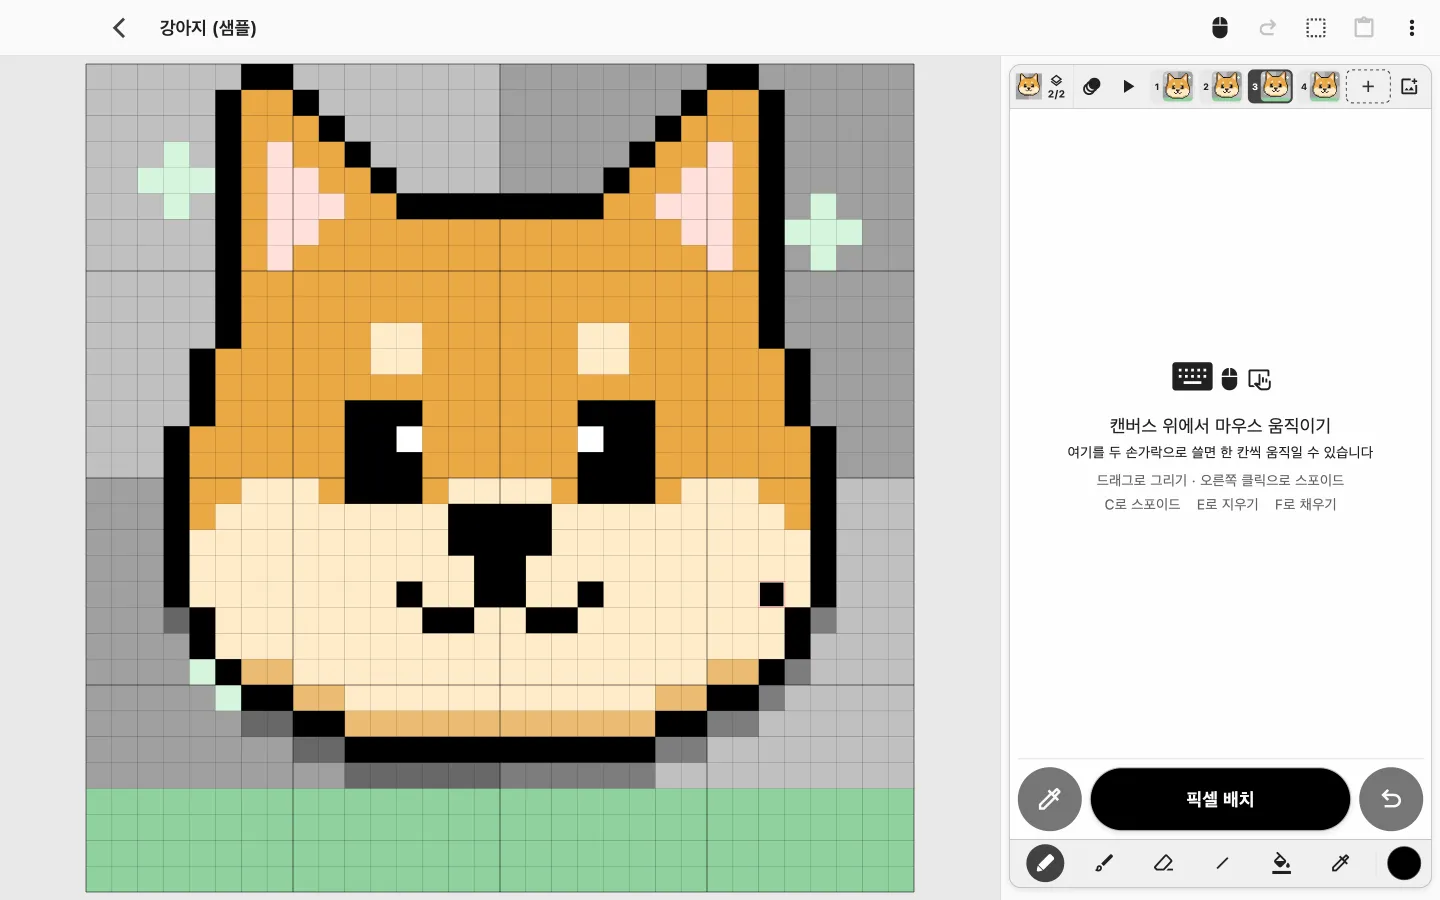Open the three-dot more options menu
1440x900 pixels.
point(1412,28)
